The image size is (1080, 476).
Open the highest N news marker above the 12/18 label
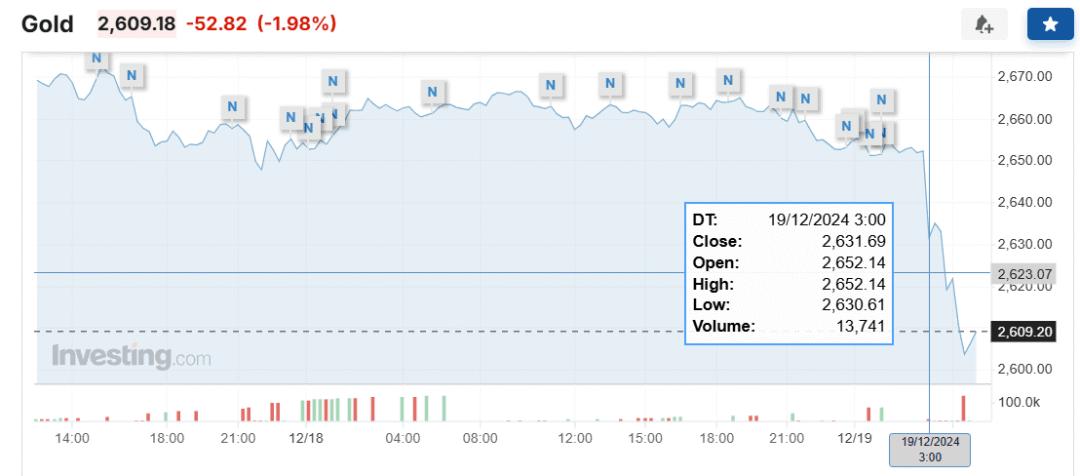click(333, 81)
